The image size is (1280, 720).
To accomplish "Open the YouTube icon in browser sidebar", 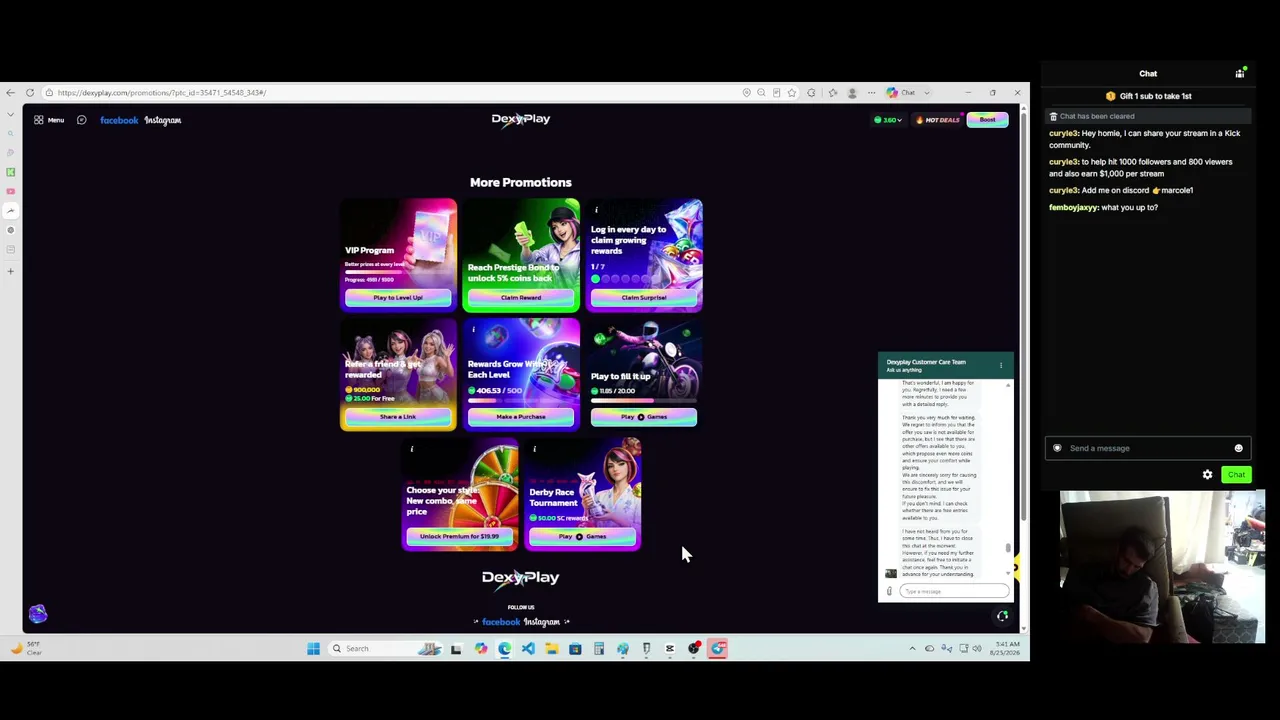I will [11, 191].
